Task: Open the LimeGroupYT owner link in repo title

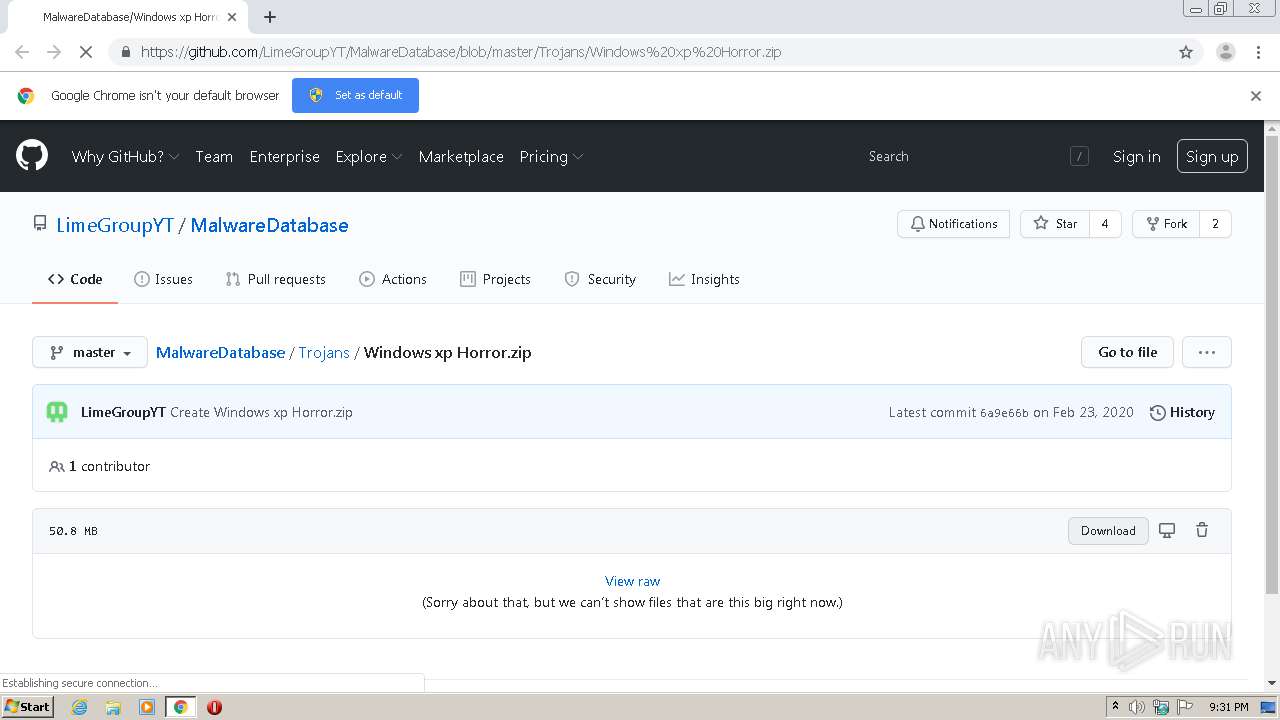Action: click(x=115, y=225)
